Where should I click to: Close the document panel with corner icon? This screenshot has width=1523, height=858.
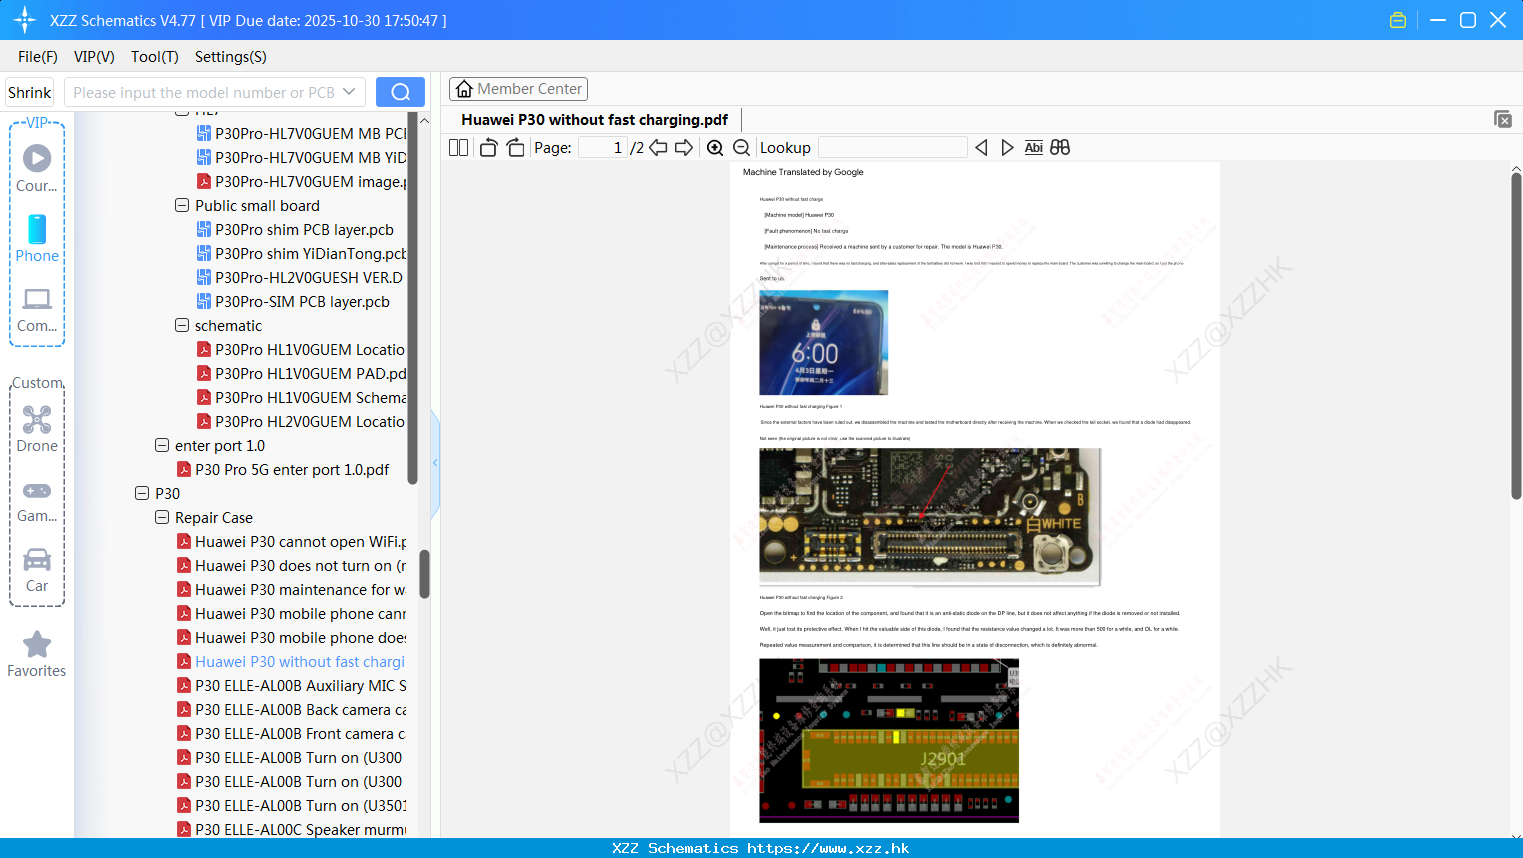[1503, 119]
